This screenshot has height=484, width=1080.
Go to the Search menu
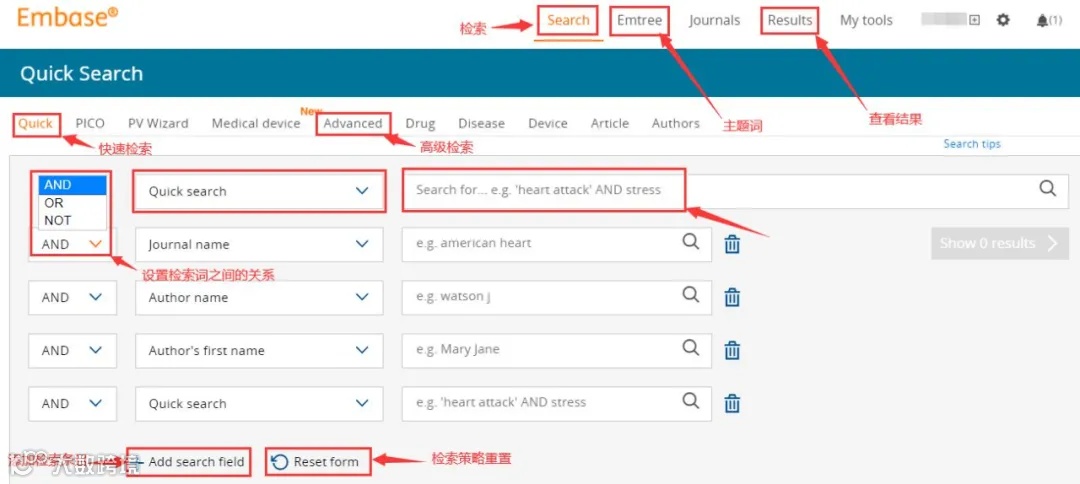(x=568, y=20)
